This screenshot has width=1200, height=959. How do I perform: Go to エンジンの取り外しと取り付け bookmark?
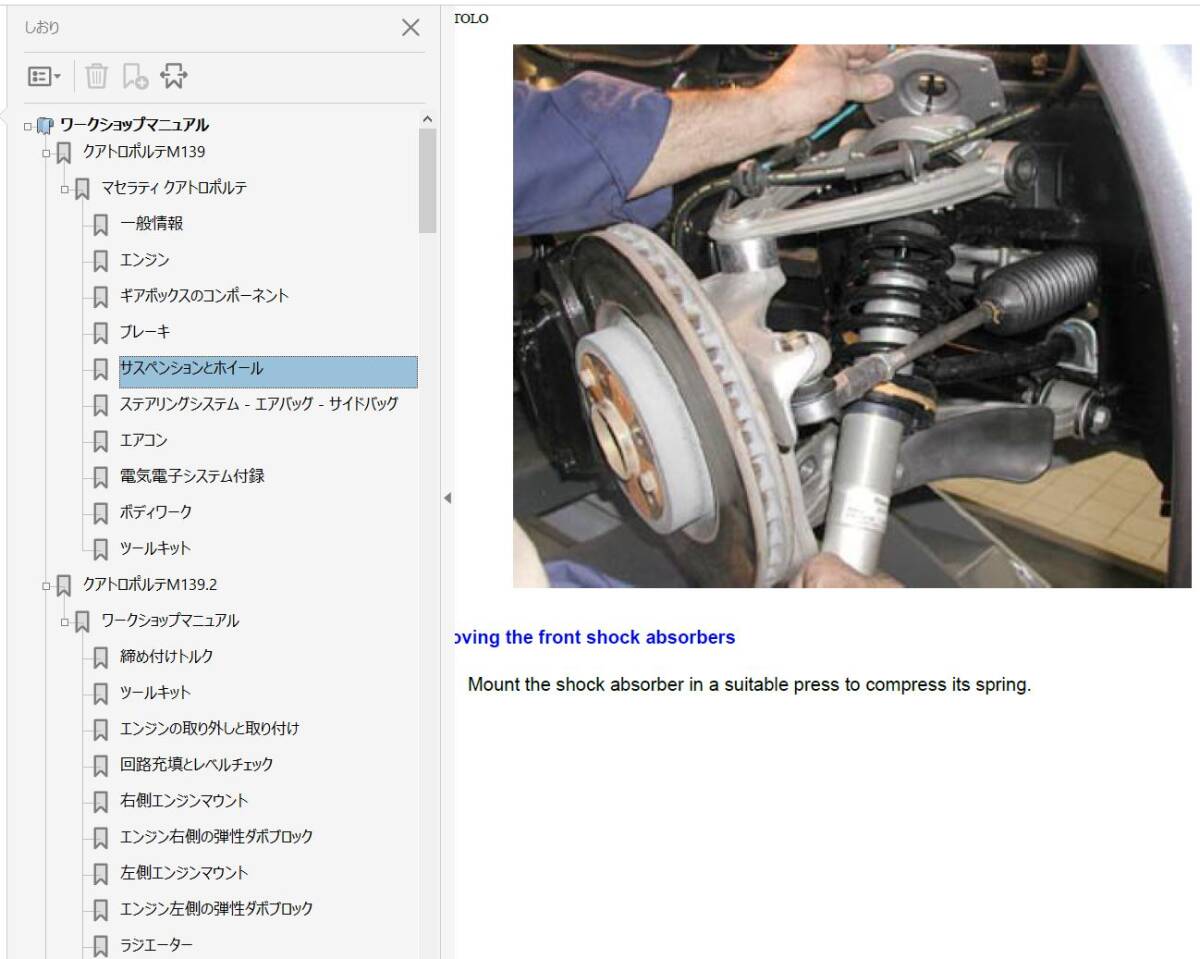click(209, 728)
